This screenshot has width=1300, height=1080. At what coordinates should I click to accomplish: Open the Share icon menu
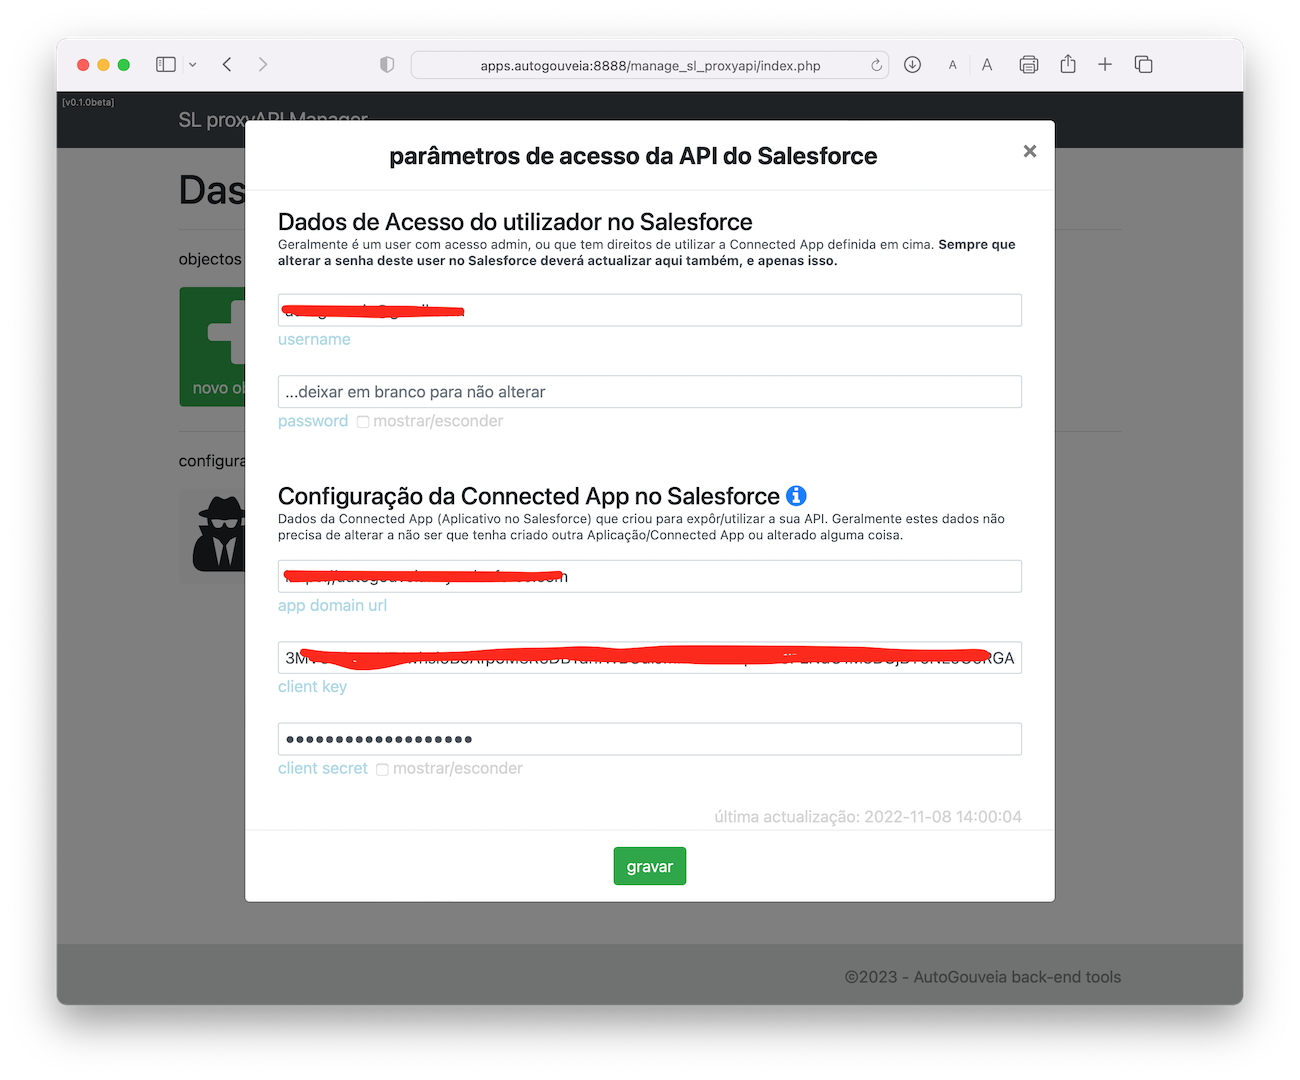(x=1068, y=64)
